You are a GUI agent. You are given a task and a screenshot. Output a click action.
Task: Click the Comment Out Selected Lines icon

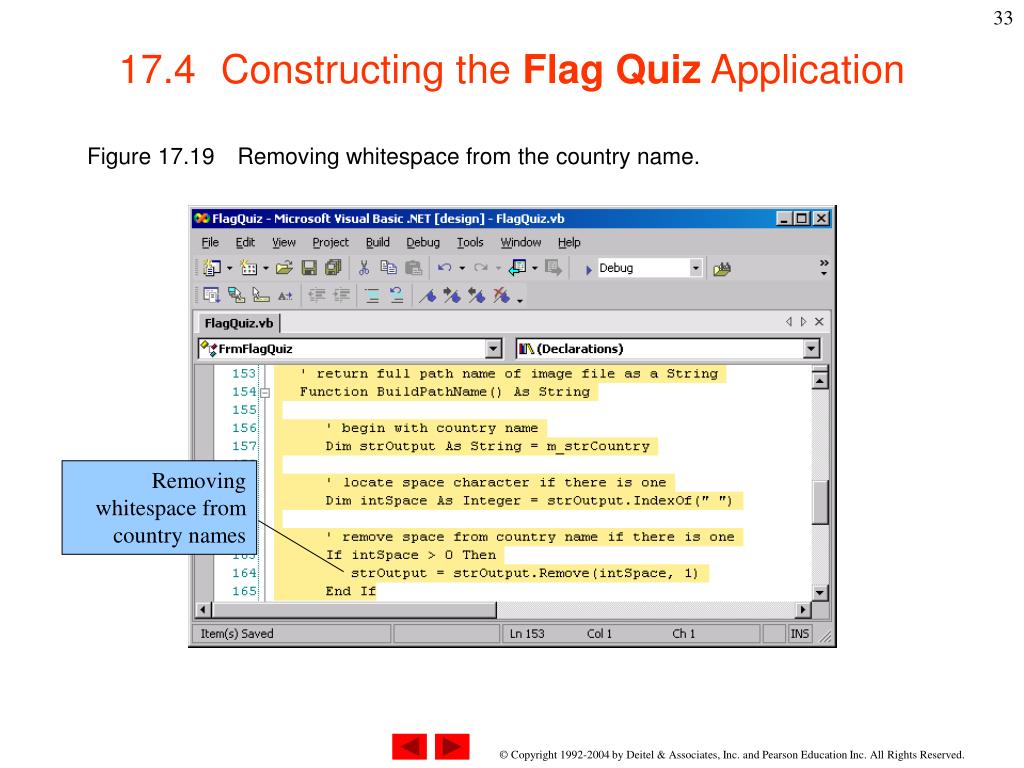coord(372,296)
